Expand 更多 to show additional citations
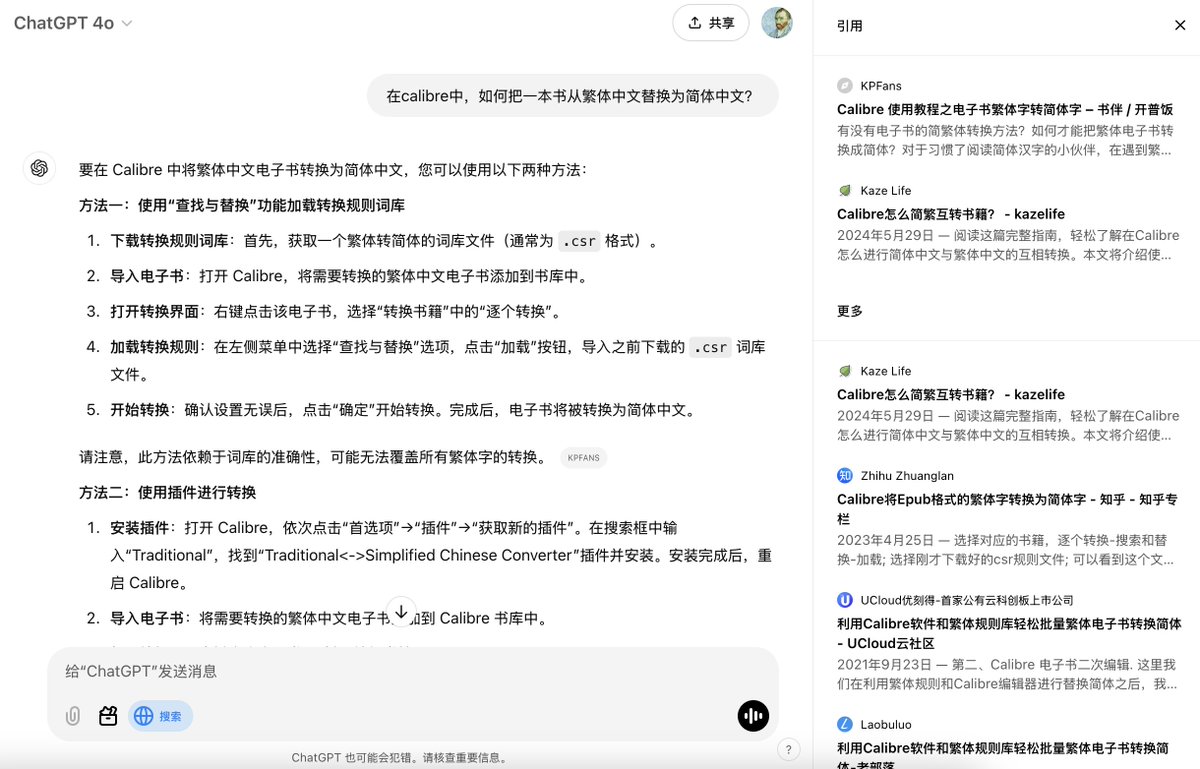1200x769 pixels. tap(849, 311)
